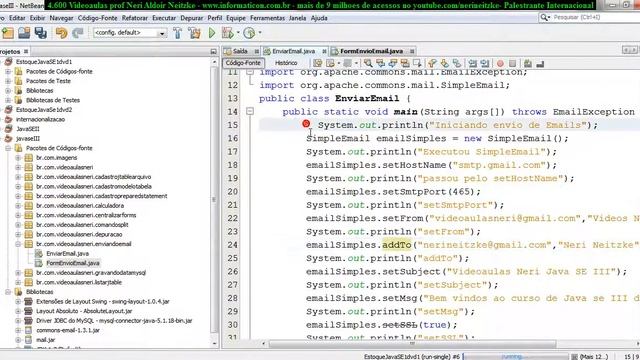
Task: Click the Mais 12 status bar link
Action: click(x=594, y=357)
